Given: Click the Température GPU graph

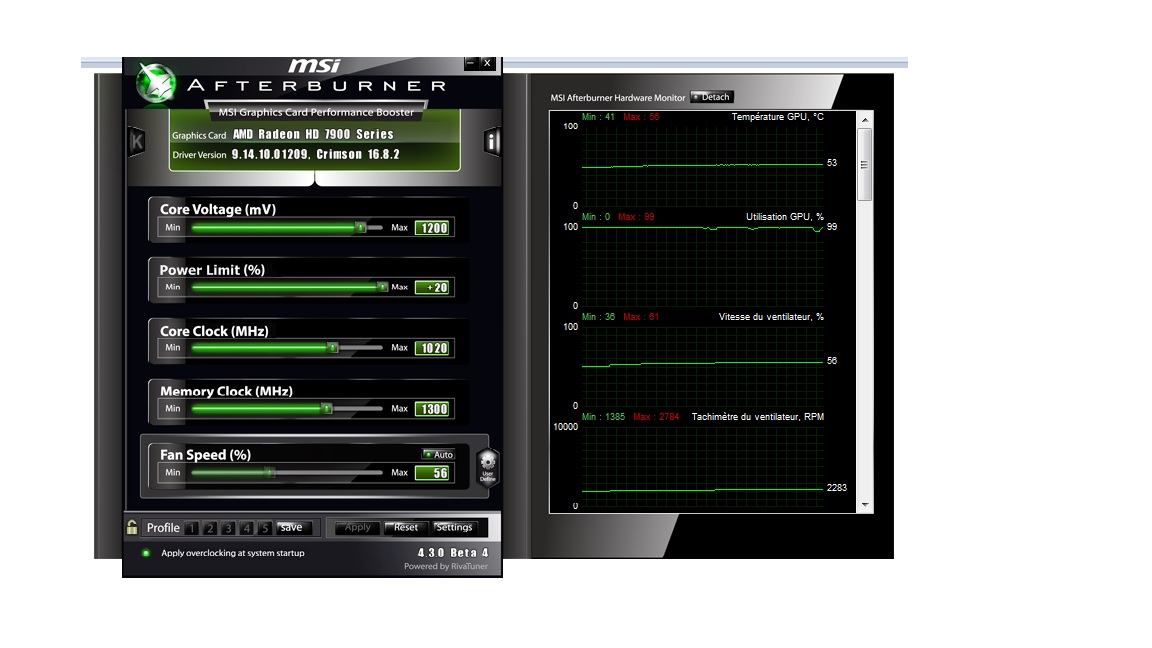Looking at the screenshot, I should 702,166.
